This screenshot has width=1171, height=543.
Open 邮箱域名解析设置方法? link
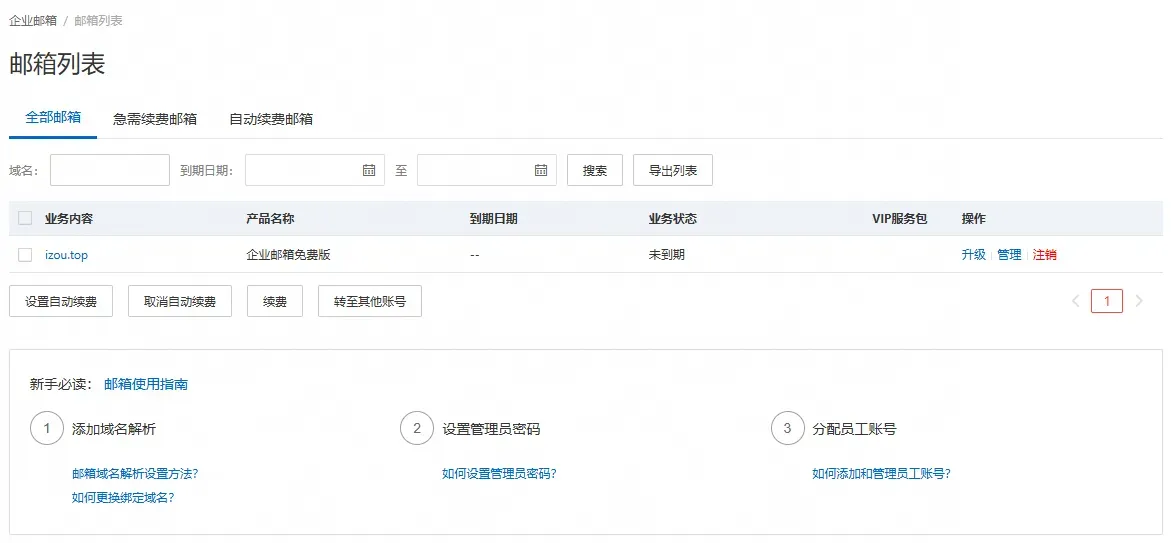click(x=135, y=474)
